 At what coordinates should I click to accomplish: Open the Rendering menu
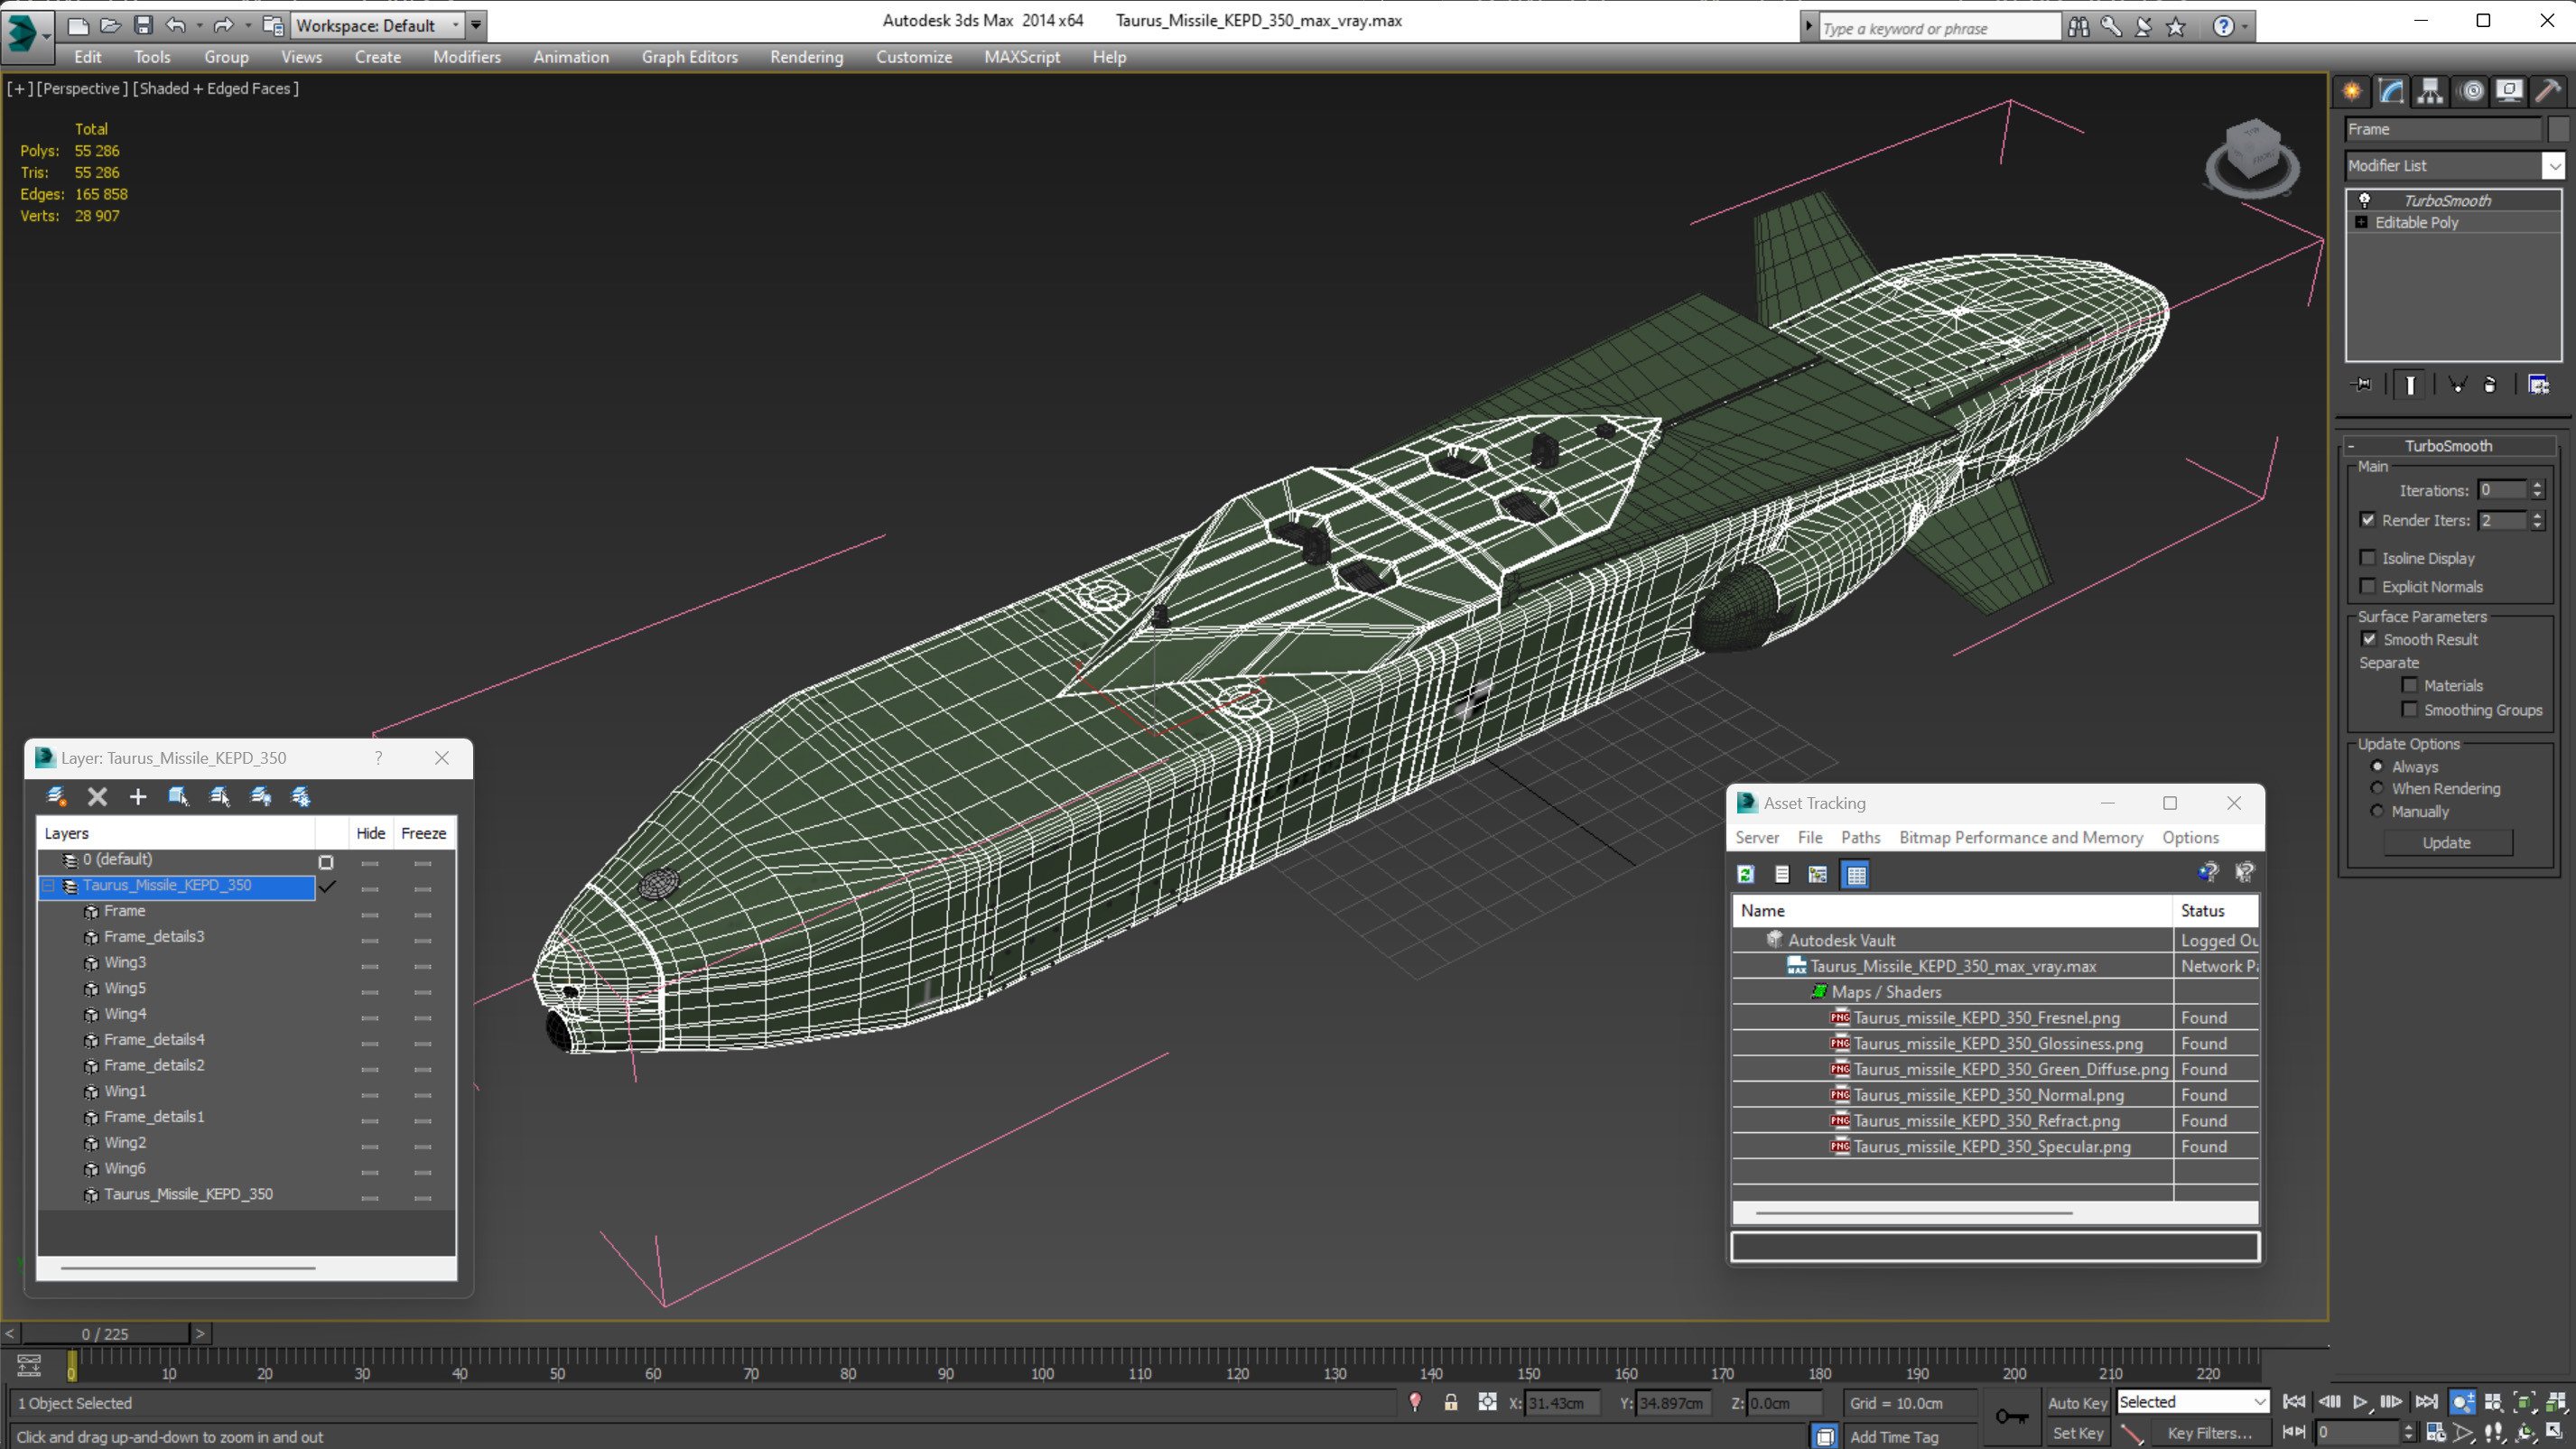[806, 57]
